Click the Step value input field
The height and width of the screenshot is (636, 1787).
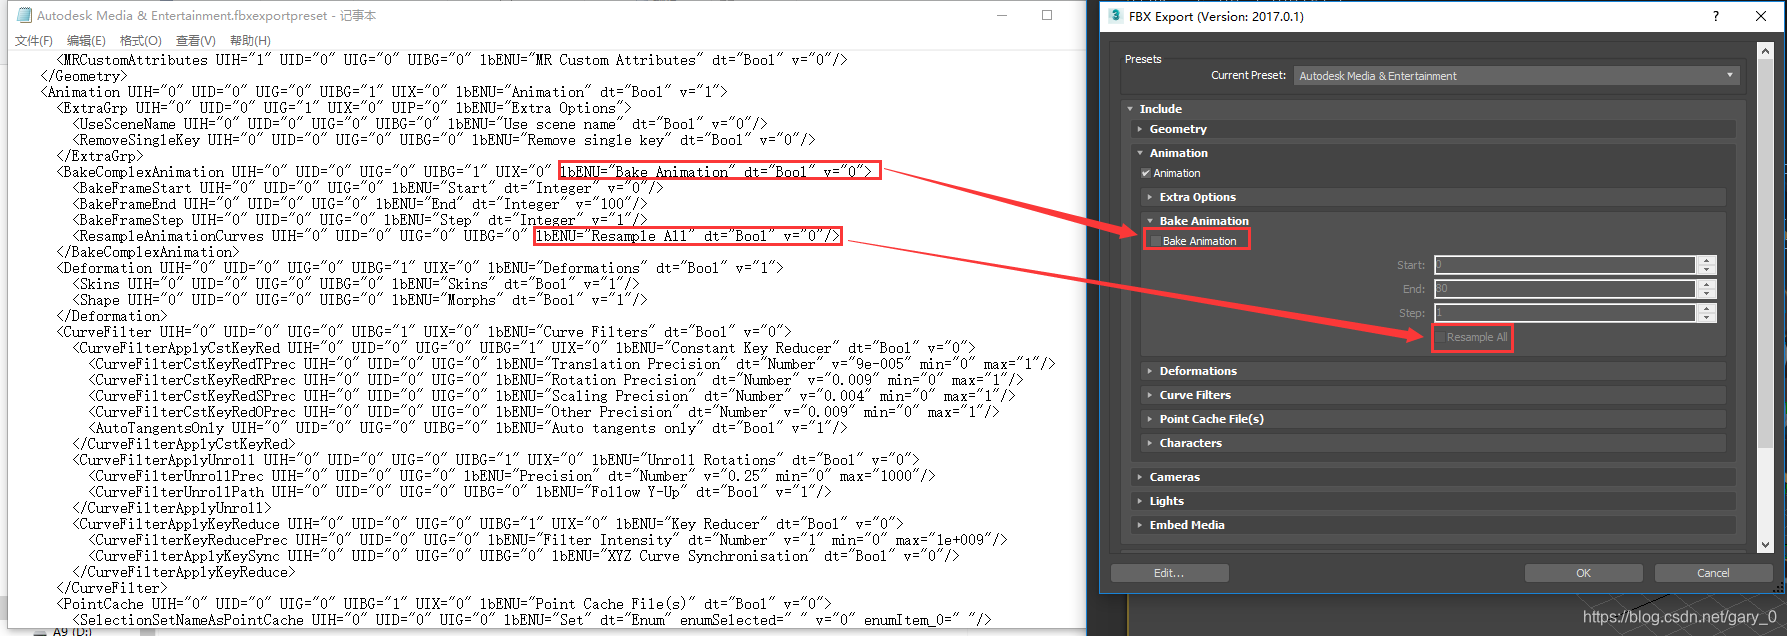tap(1565, 313)
